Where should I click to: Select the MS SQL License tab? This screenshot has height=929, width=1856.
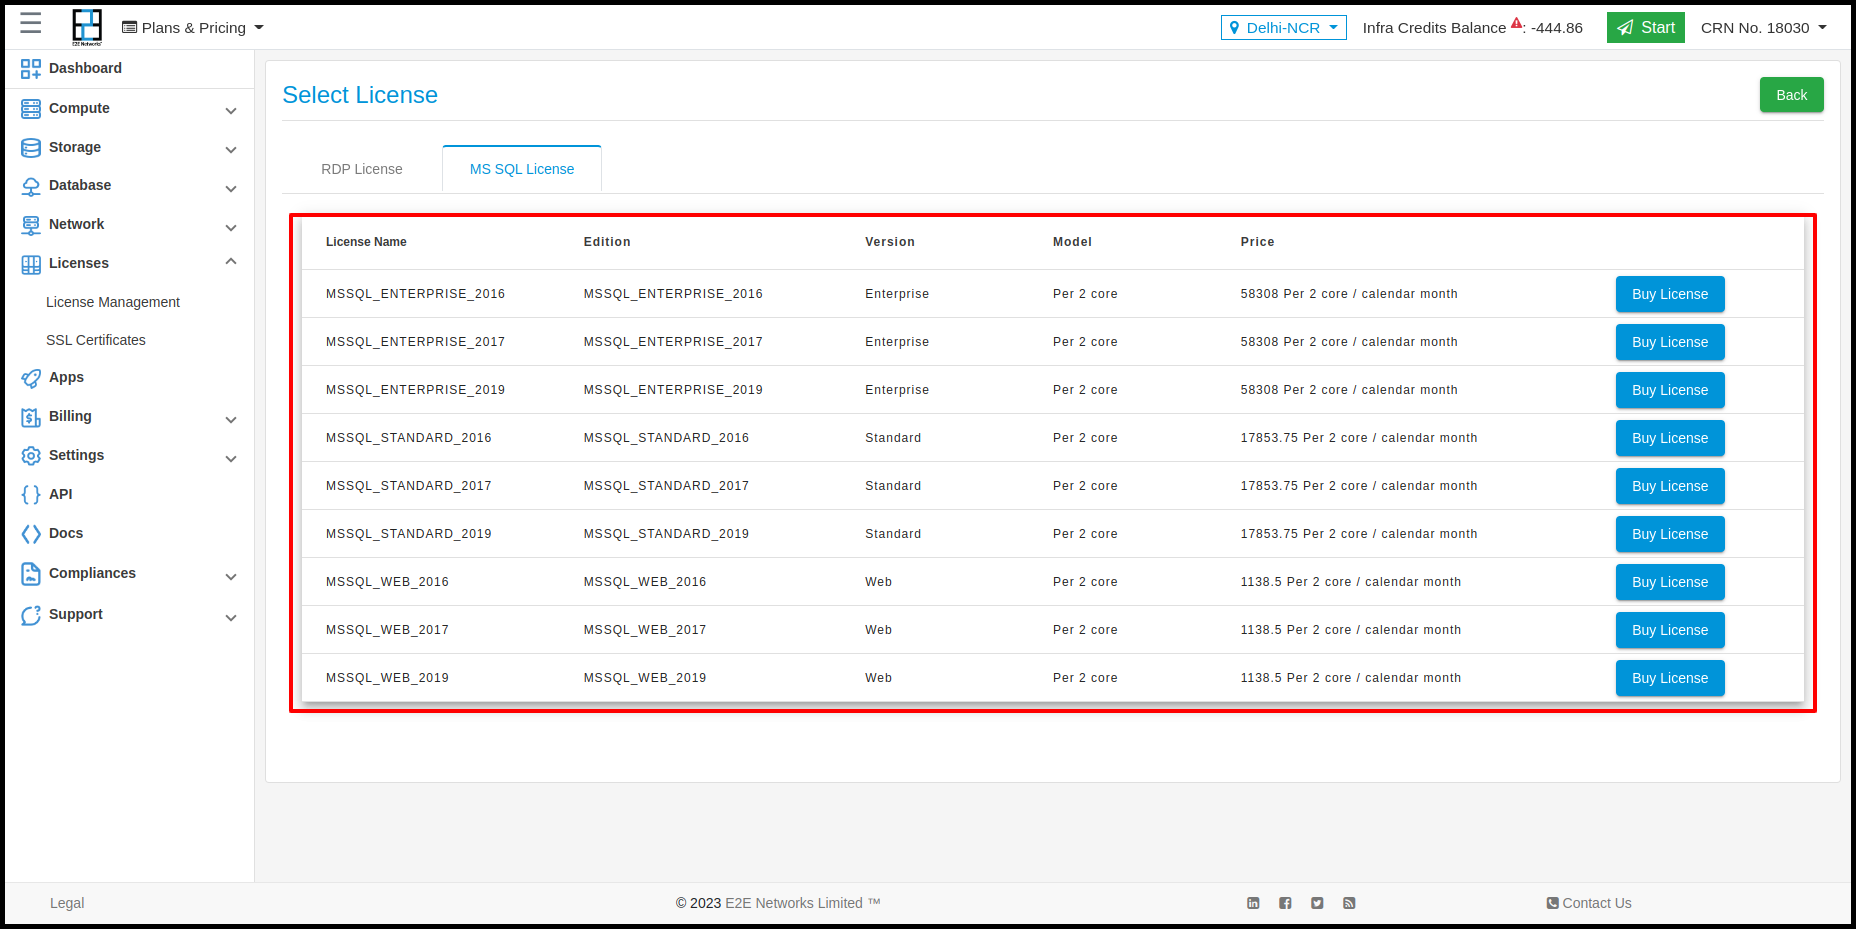pos(522,169)
